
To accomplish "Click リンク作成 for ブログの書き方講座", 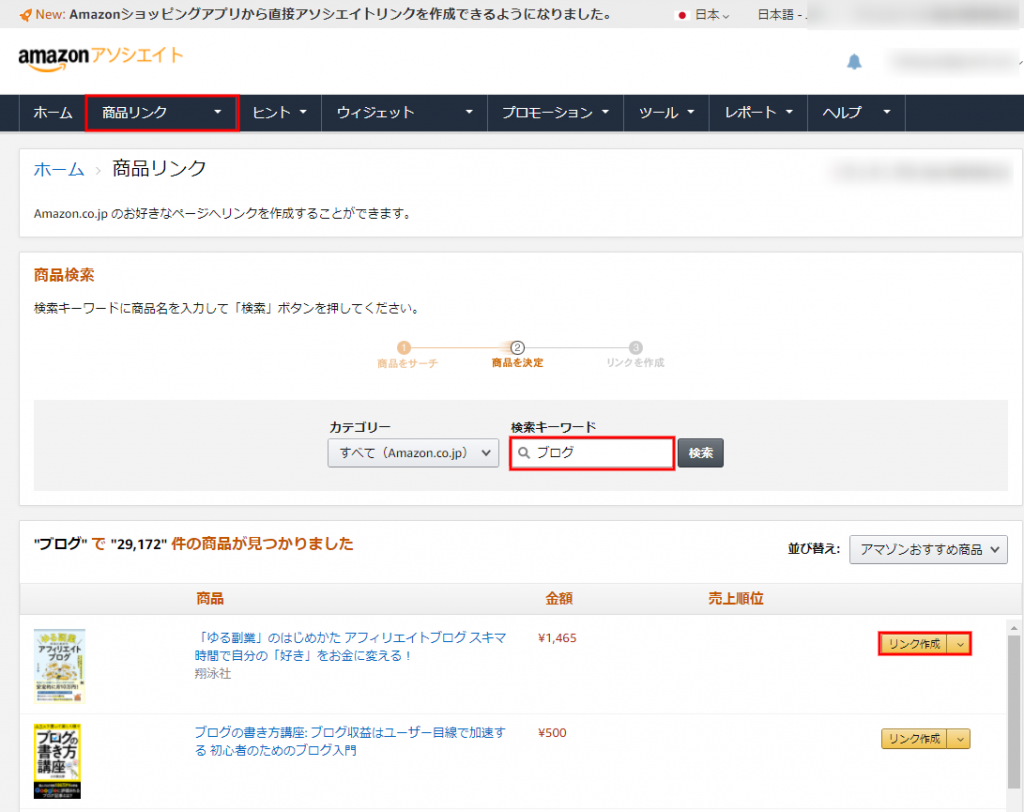I will tap(914, 739).
